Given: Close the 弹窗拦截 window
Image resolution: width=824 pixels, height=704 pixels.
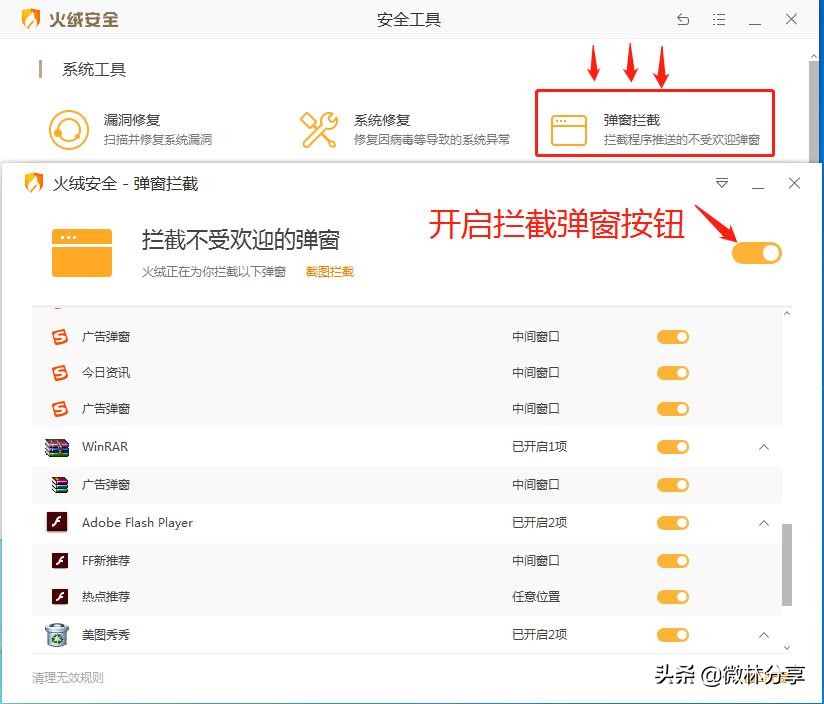Looking at the screenshot, I should click(x=794, y=183).
